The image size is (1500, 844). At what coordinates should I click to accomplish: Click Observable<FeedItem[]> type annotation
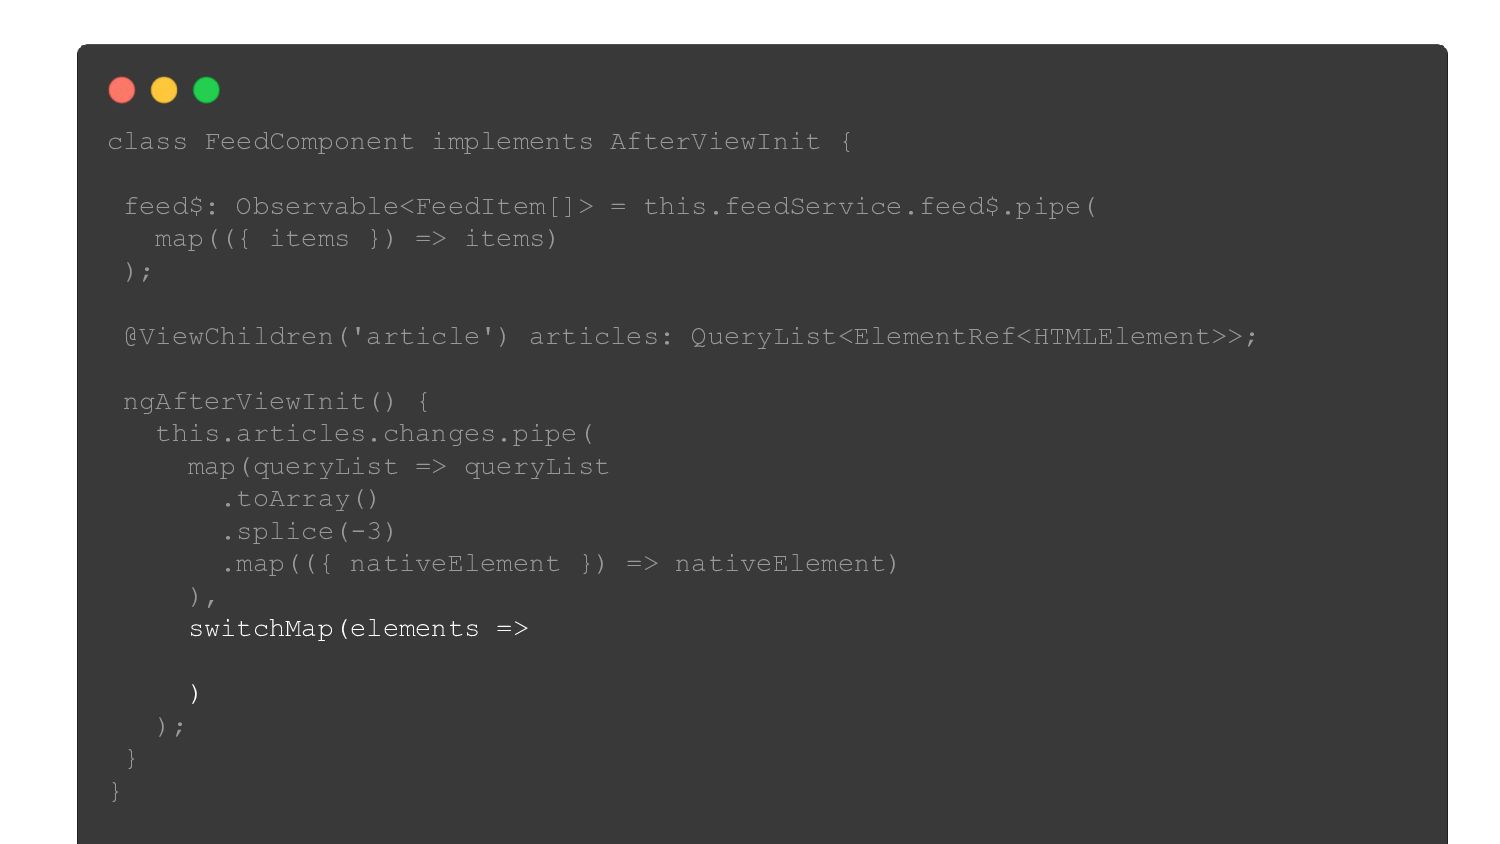tap(414, 207)
